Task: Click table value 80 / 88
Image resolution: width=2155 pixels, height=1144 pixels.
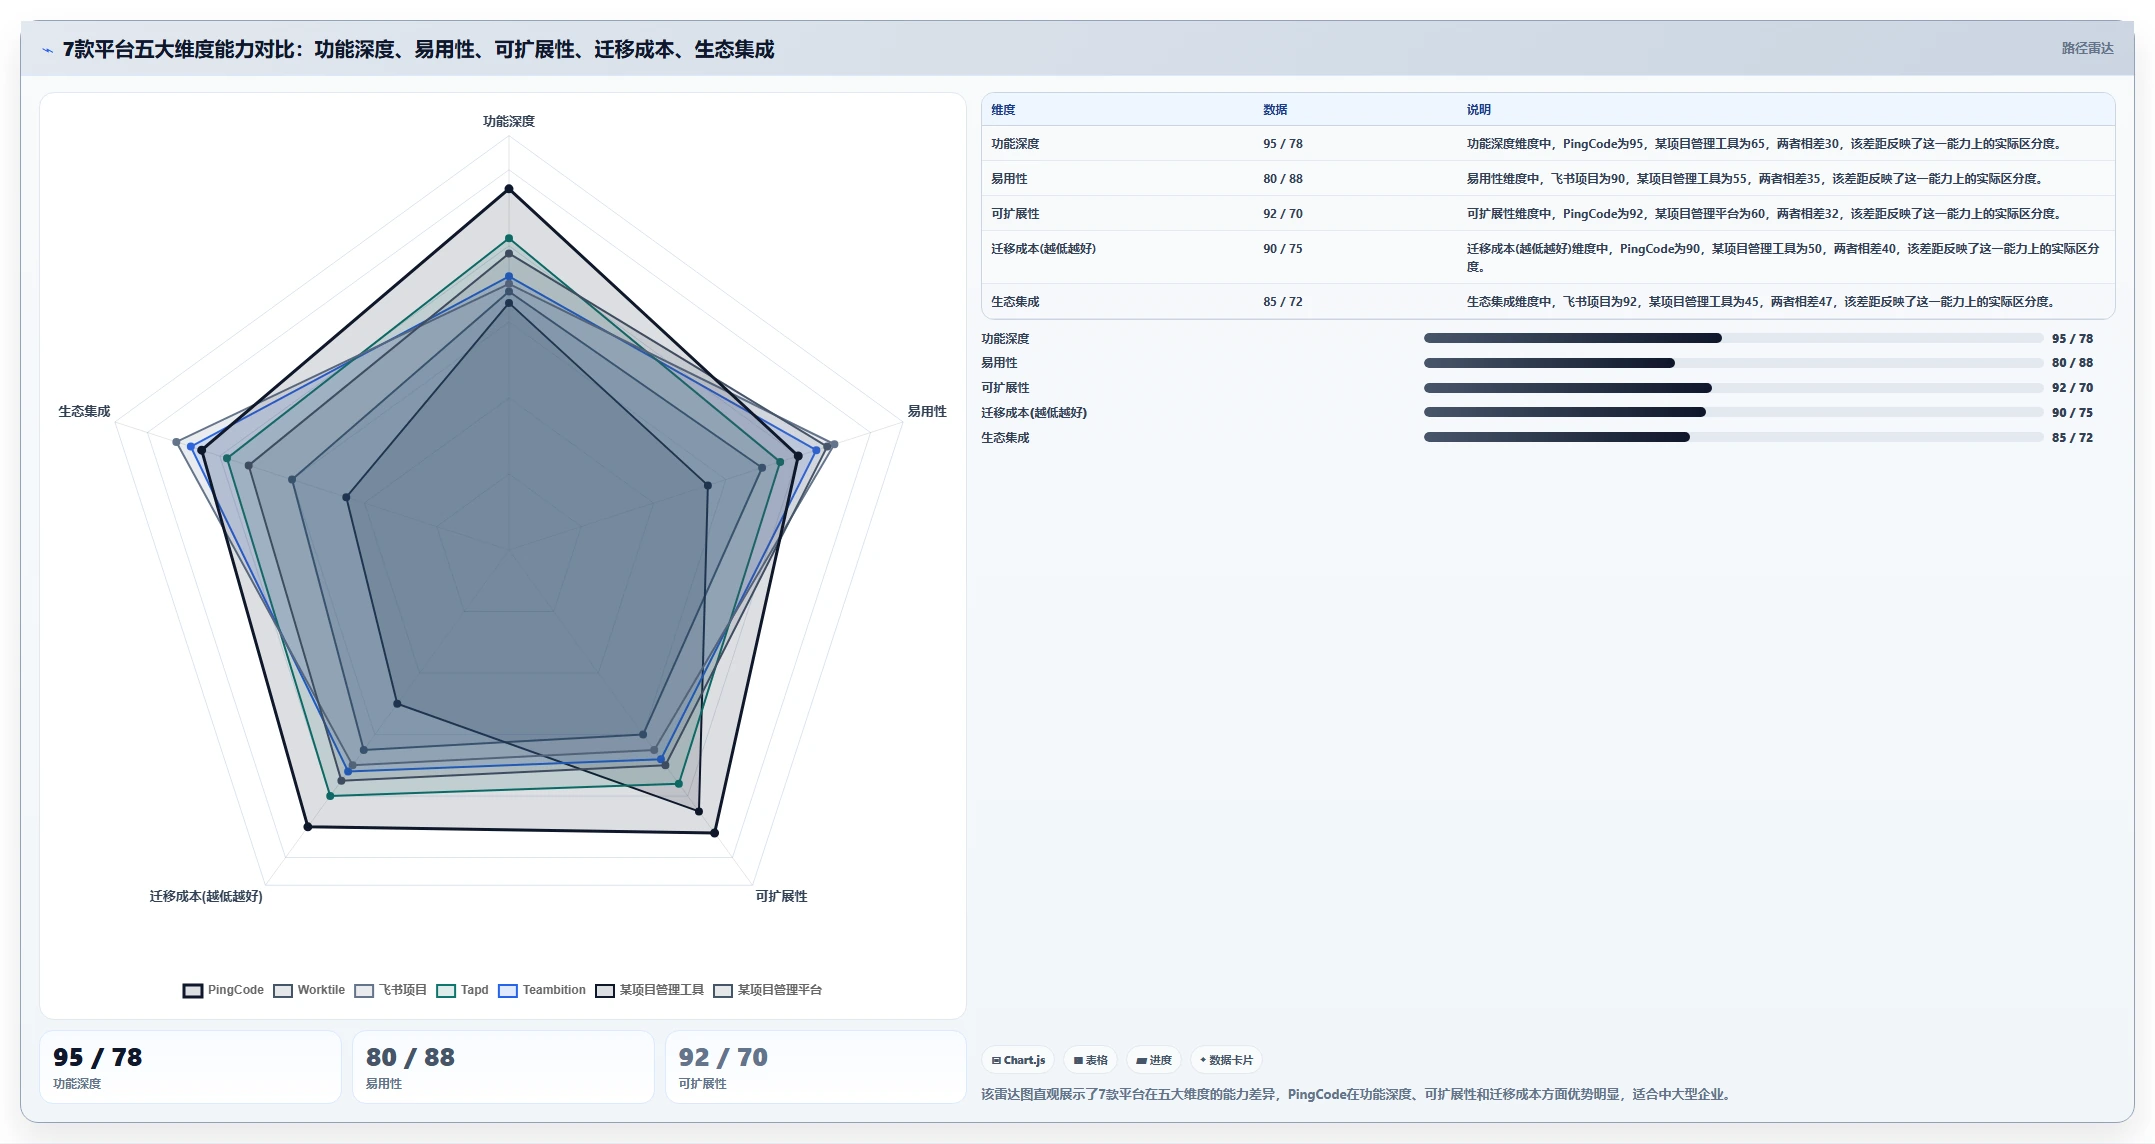Action: 1283,179
